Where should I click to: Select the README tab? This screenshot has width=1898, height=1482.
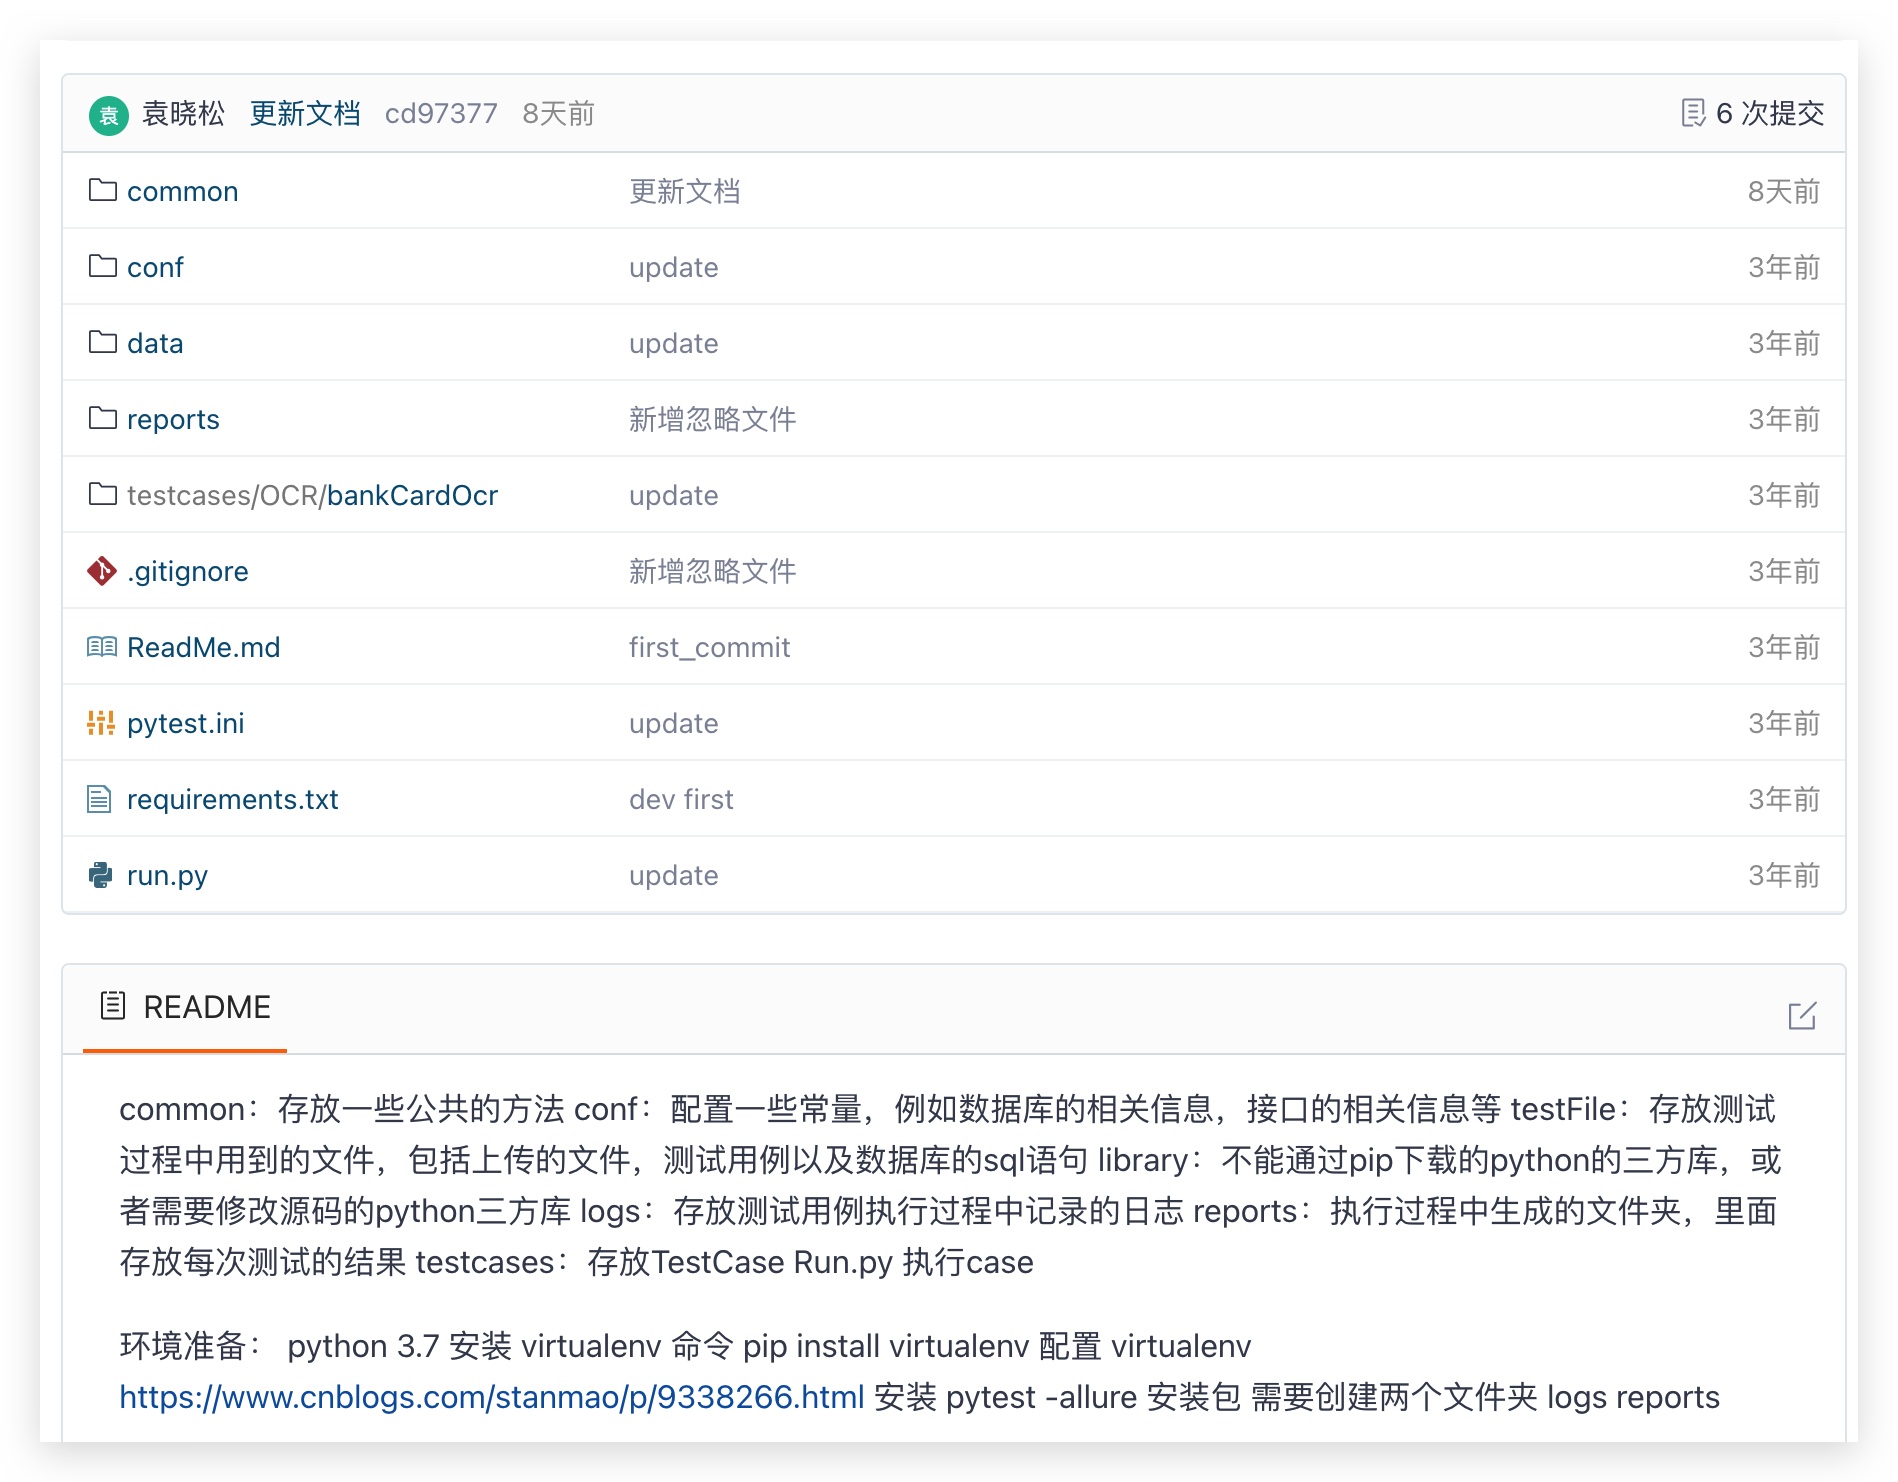coord(185,1007)
